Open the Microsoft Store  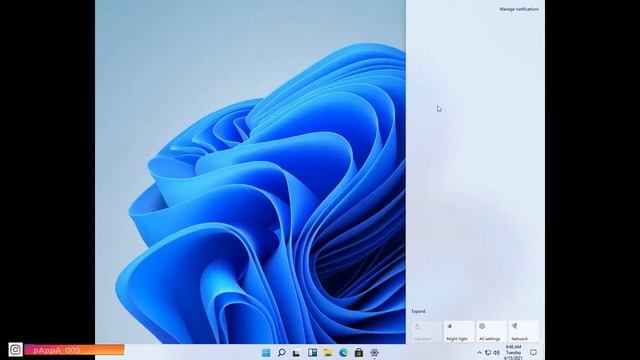click(359, 353)
